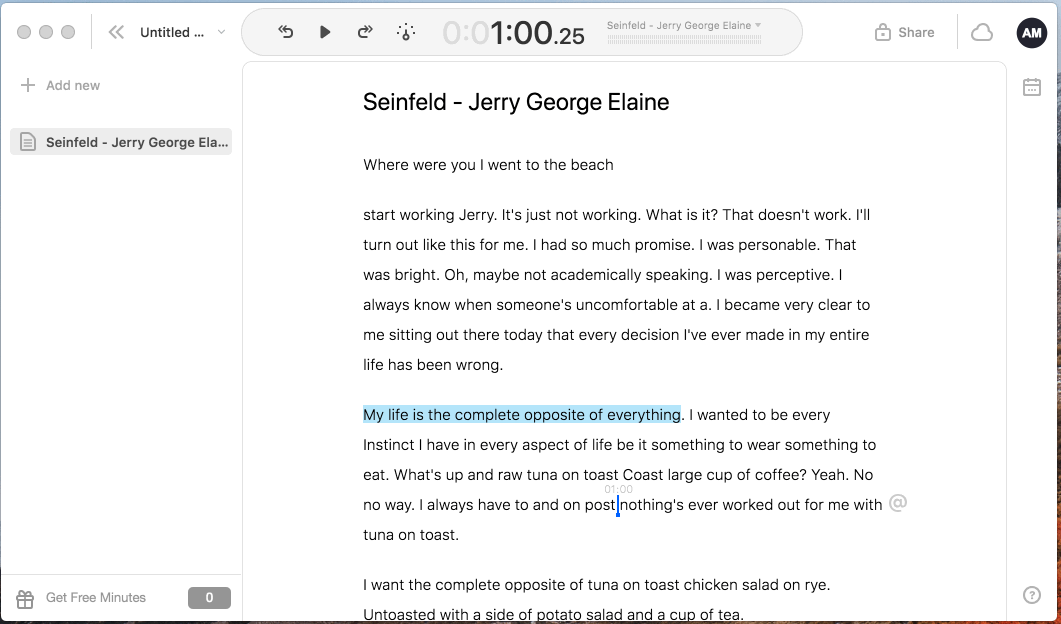Click text 'Untoasted with a side of potato salad'
Image resolution: width=1061 pixels, height=624 pixels.
pyautogui.click(x=493, y=615)
